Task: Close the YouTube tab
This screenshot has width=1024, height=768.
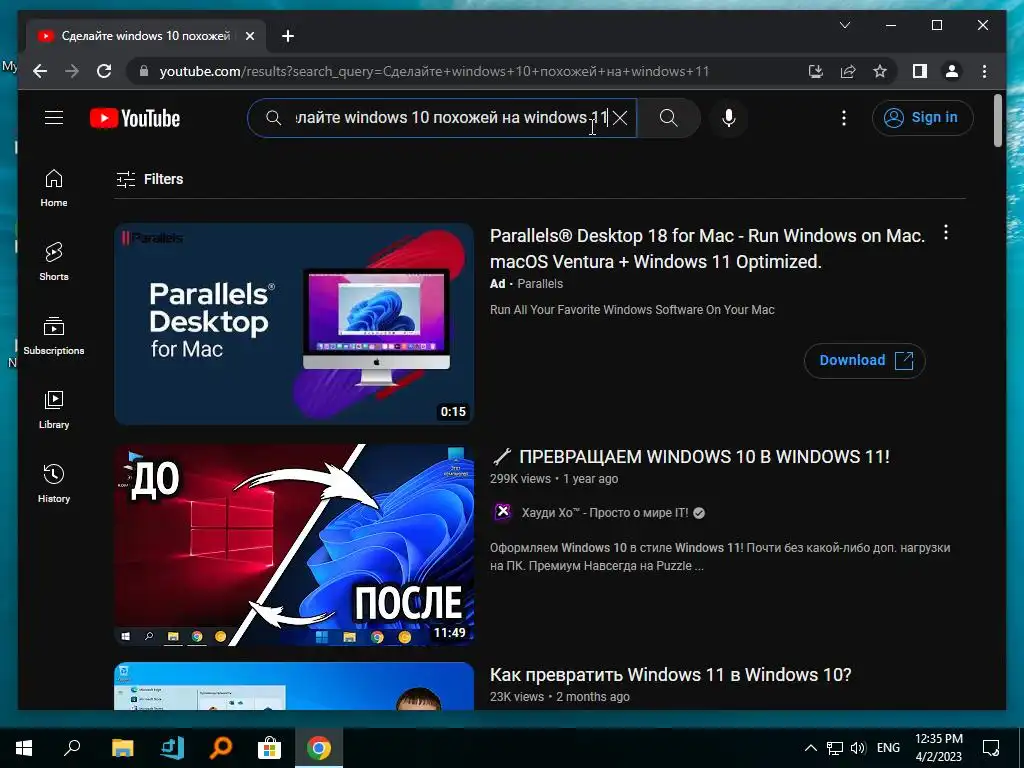Action: pyautogui.click(x=249, y=36)
